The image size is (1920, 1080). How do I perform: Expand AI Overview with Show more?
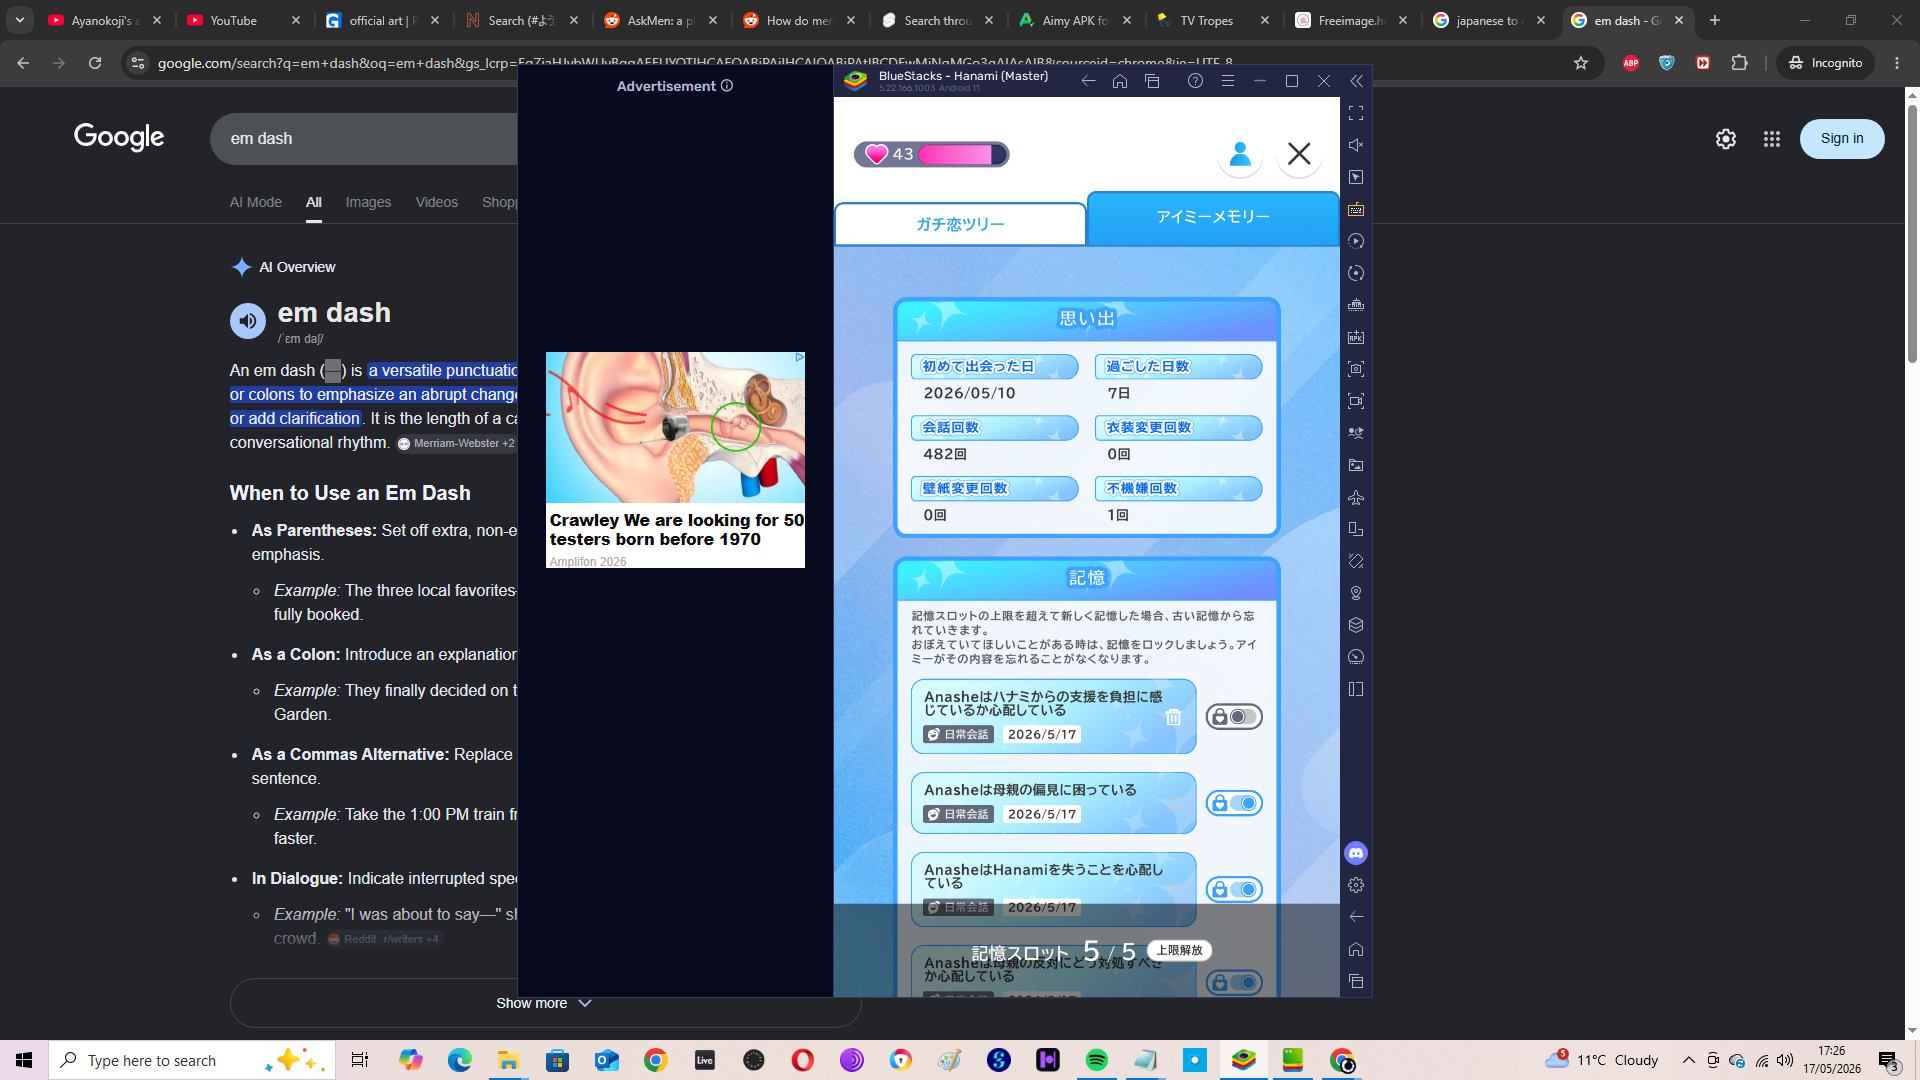pyautogui.click(x=545, y=1003)
